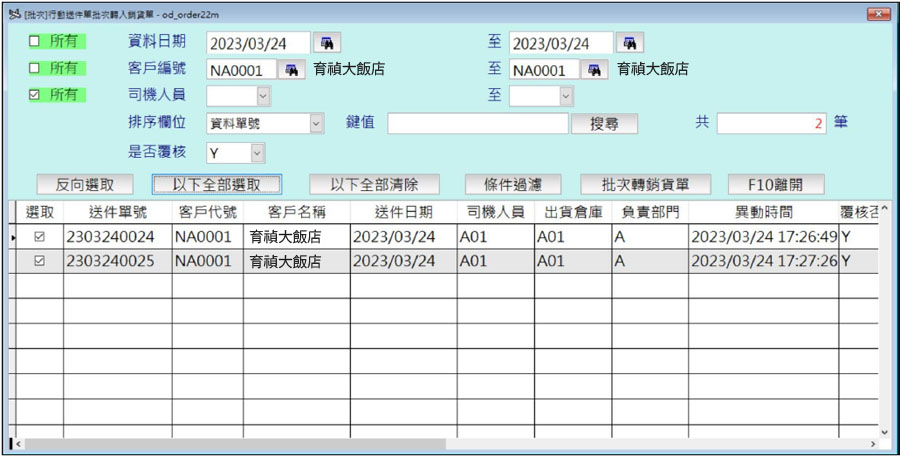
Task: Click the application icon in title bar
Action: [14, 14]
